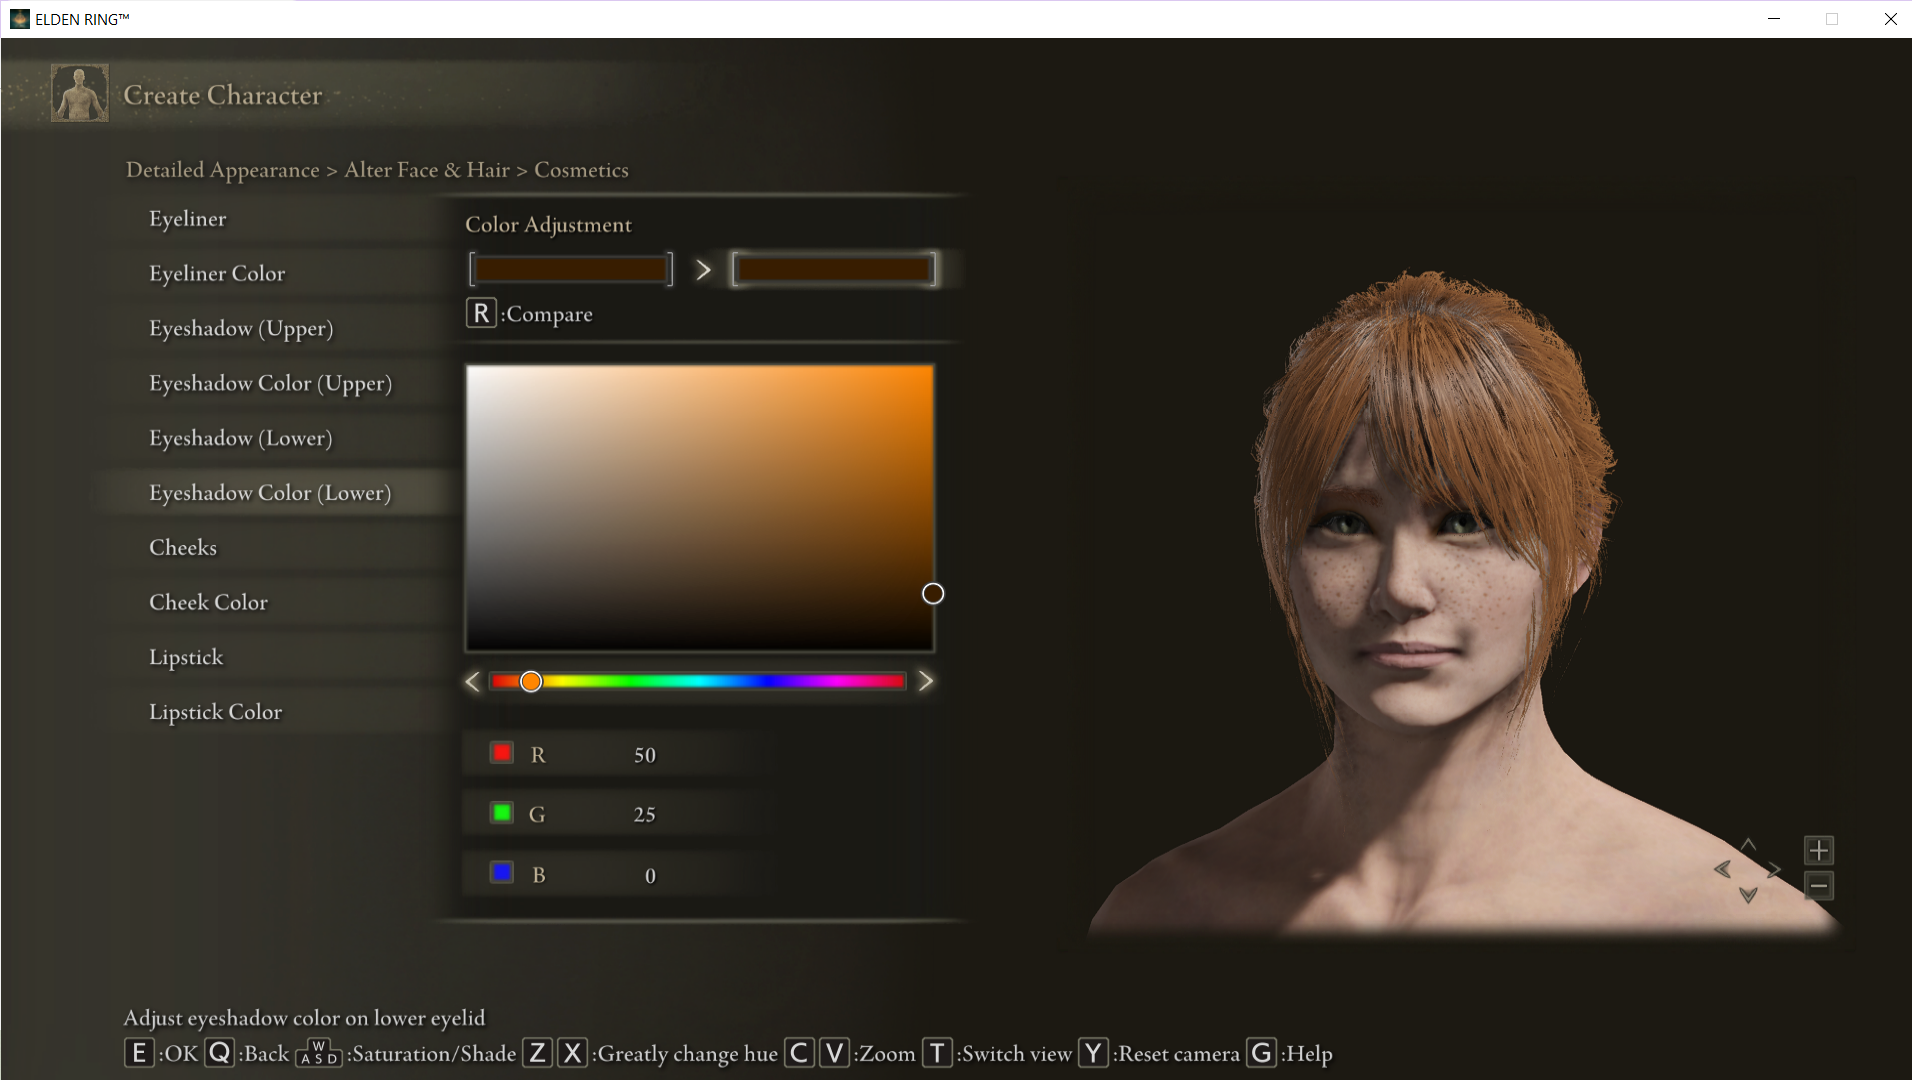Click the R Compare key icon
This screenshot has width=1912, height=1080.
coord(481,313)
